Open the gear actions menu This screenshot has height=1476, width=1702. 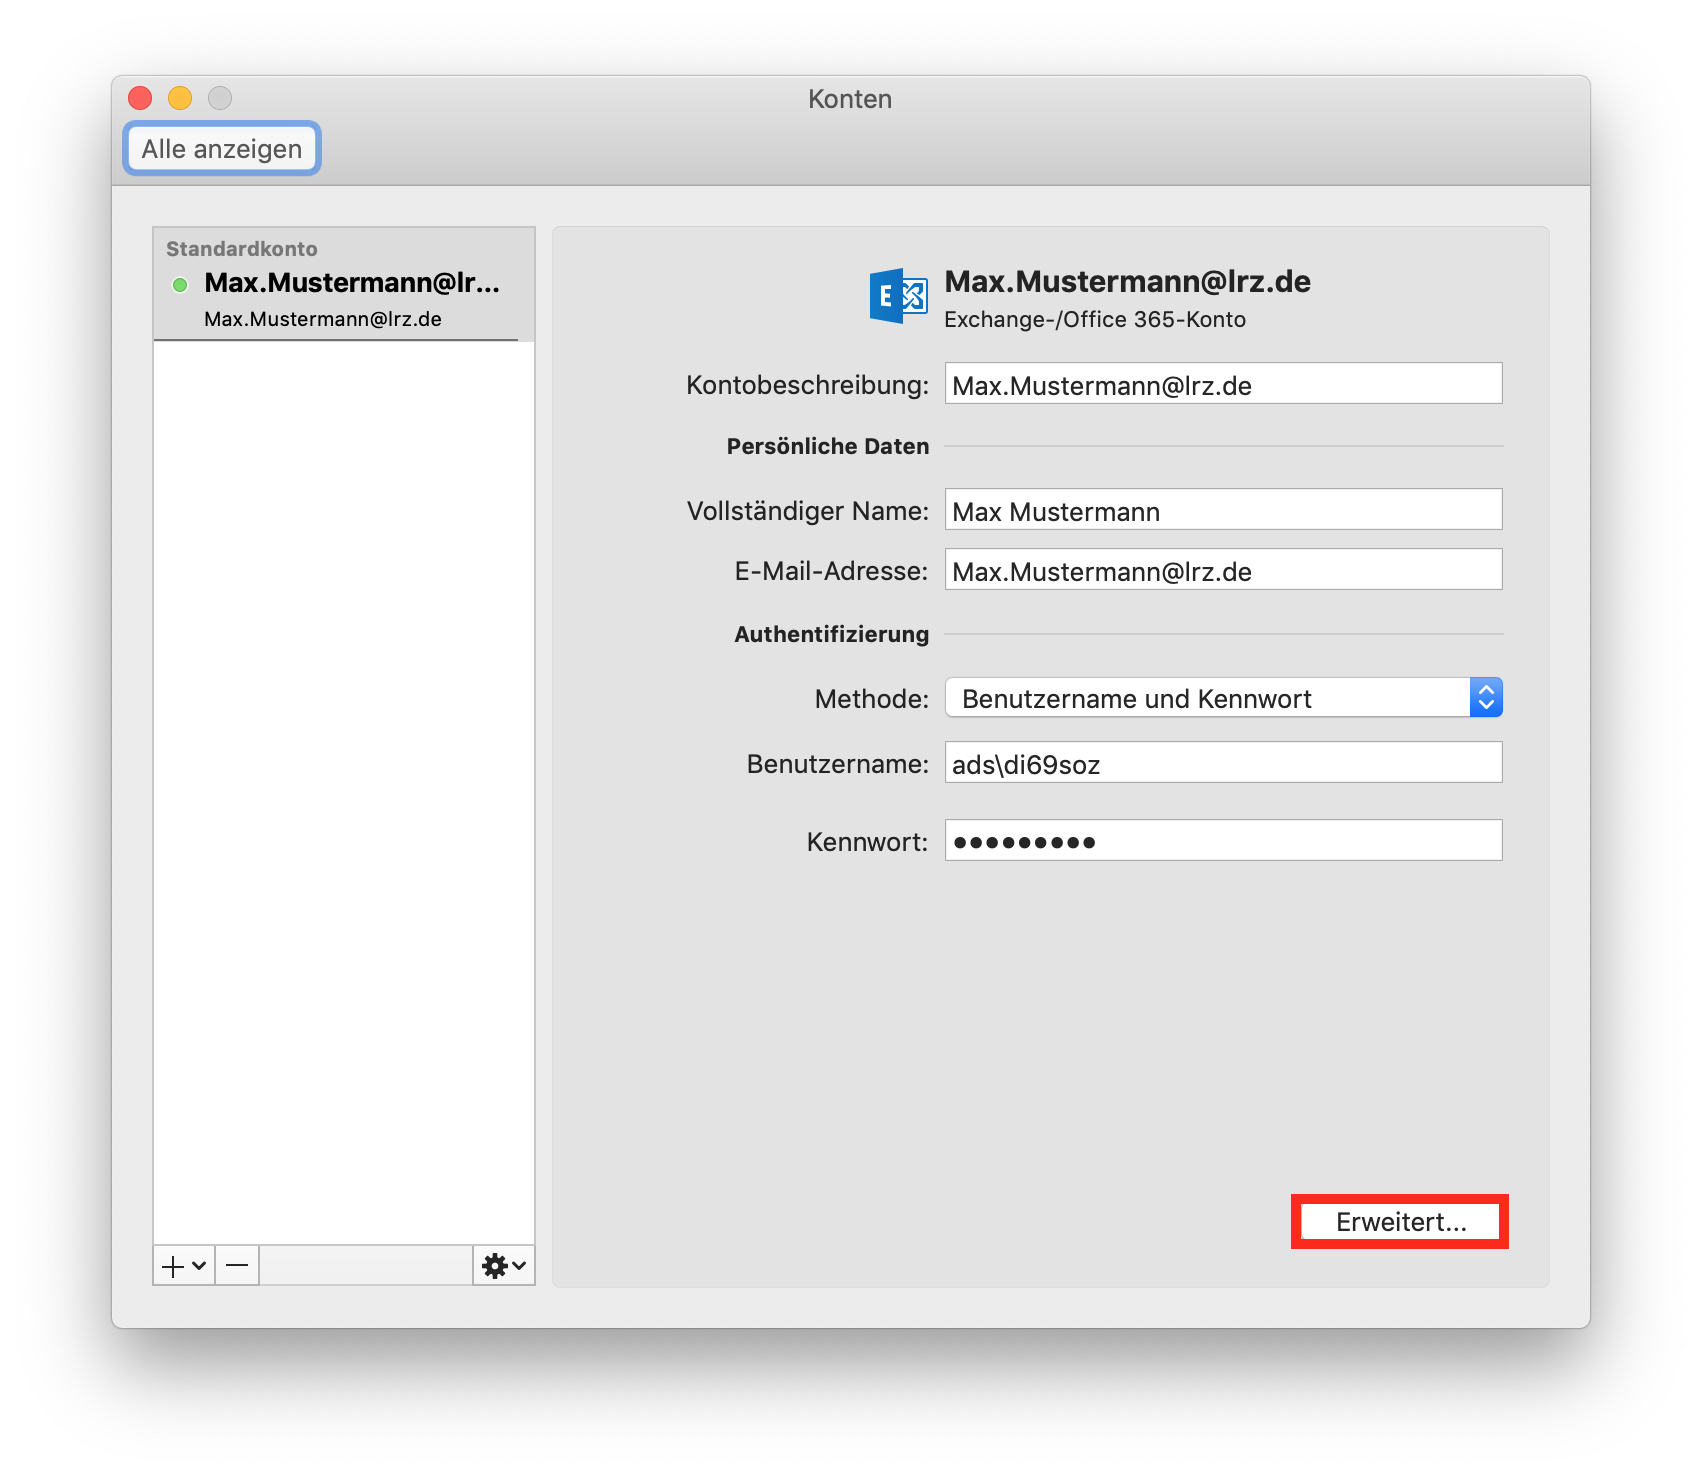(x=503, y=1266)
